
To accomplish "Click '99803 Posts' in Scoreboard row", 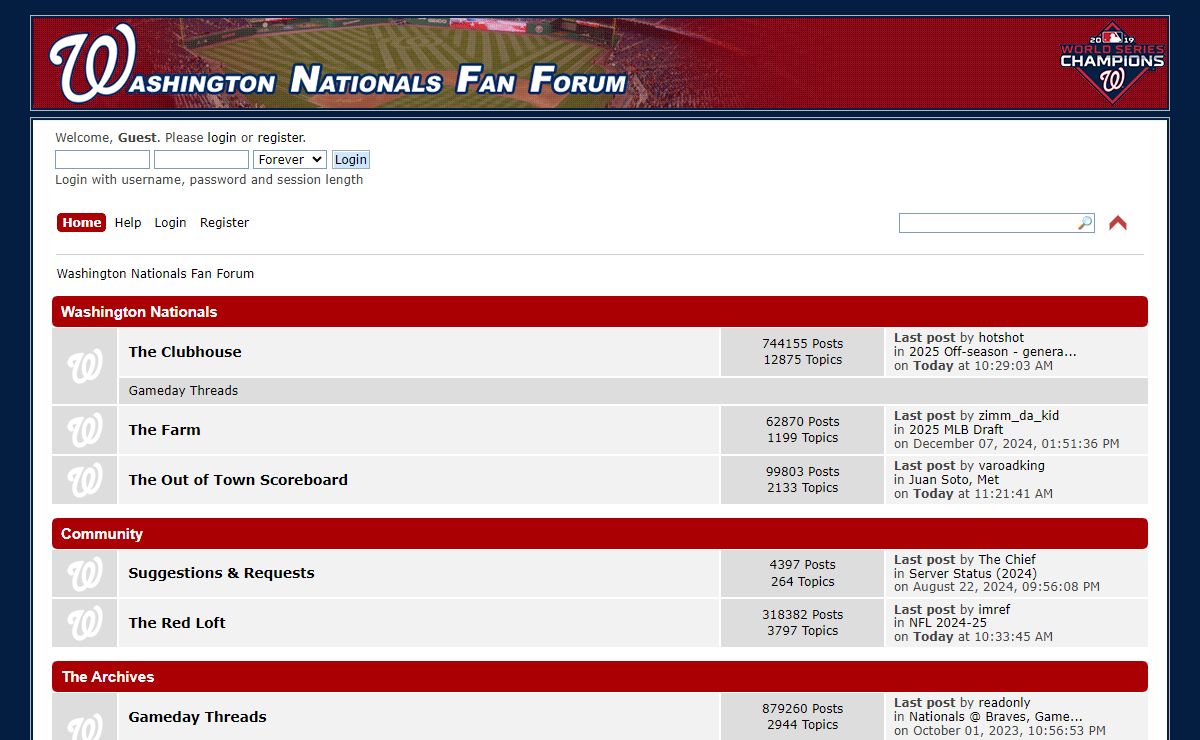I will point(802,472).
